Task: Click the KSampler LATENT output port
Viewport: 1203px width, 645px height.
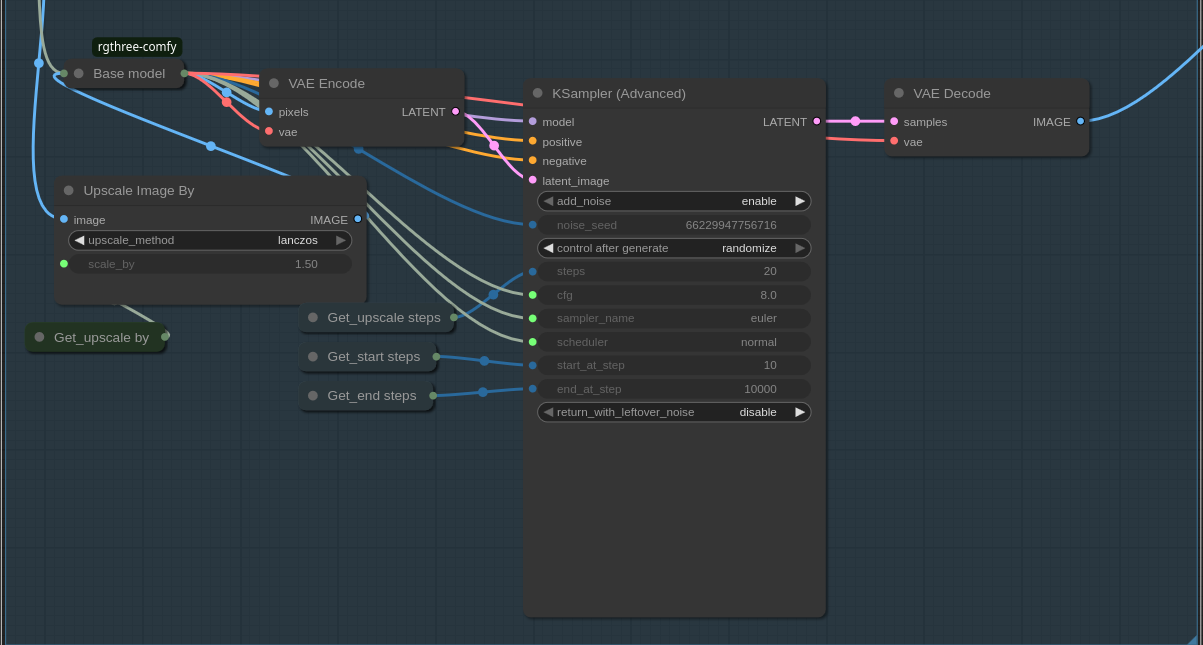Action: [x=816, y=121]
